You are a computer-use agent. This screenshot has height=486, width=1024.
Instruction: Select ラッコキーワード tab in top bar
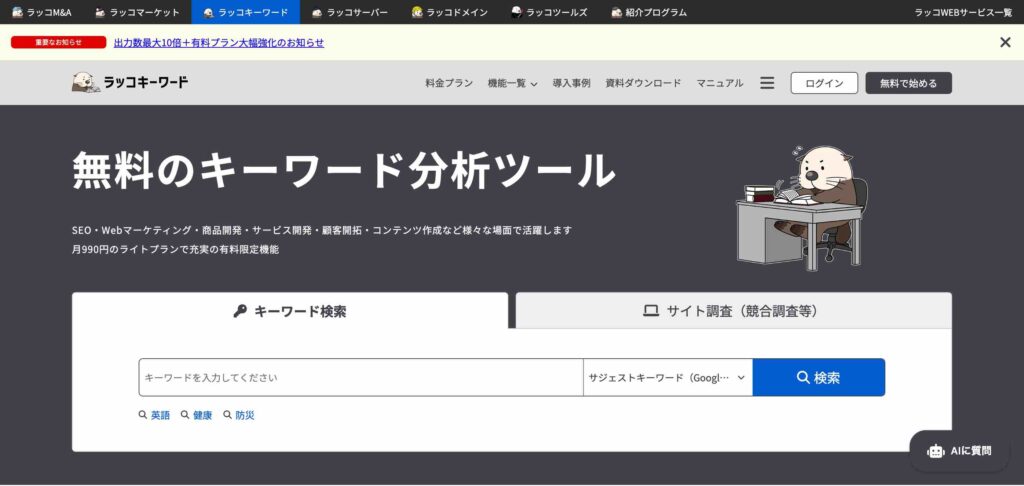coord(246,12)
